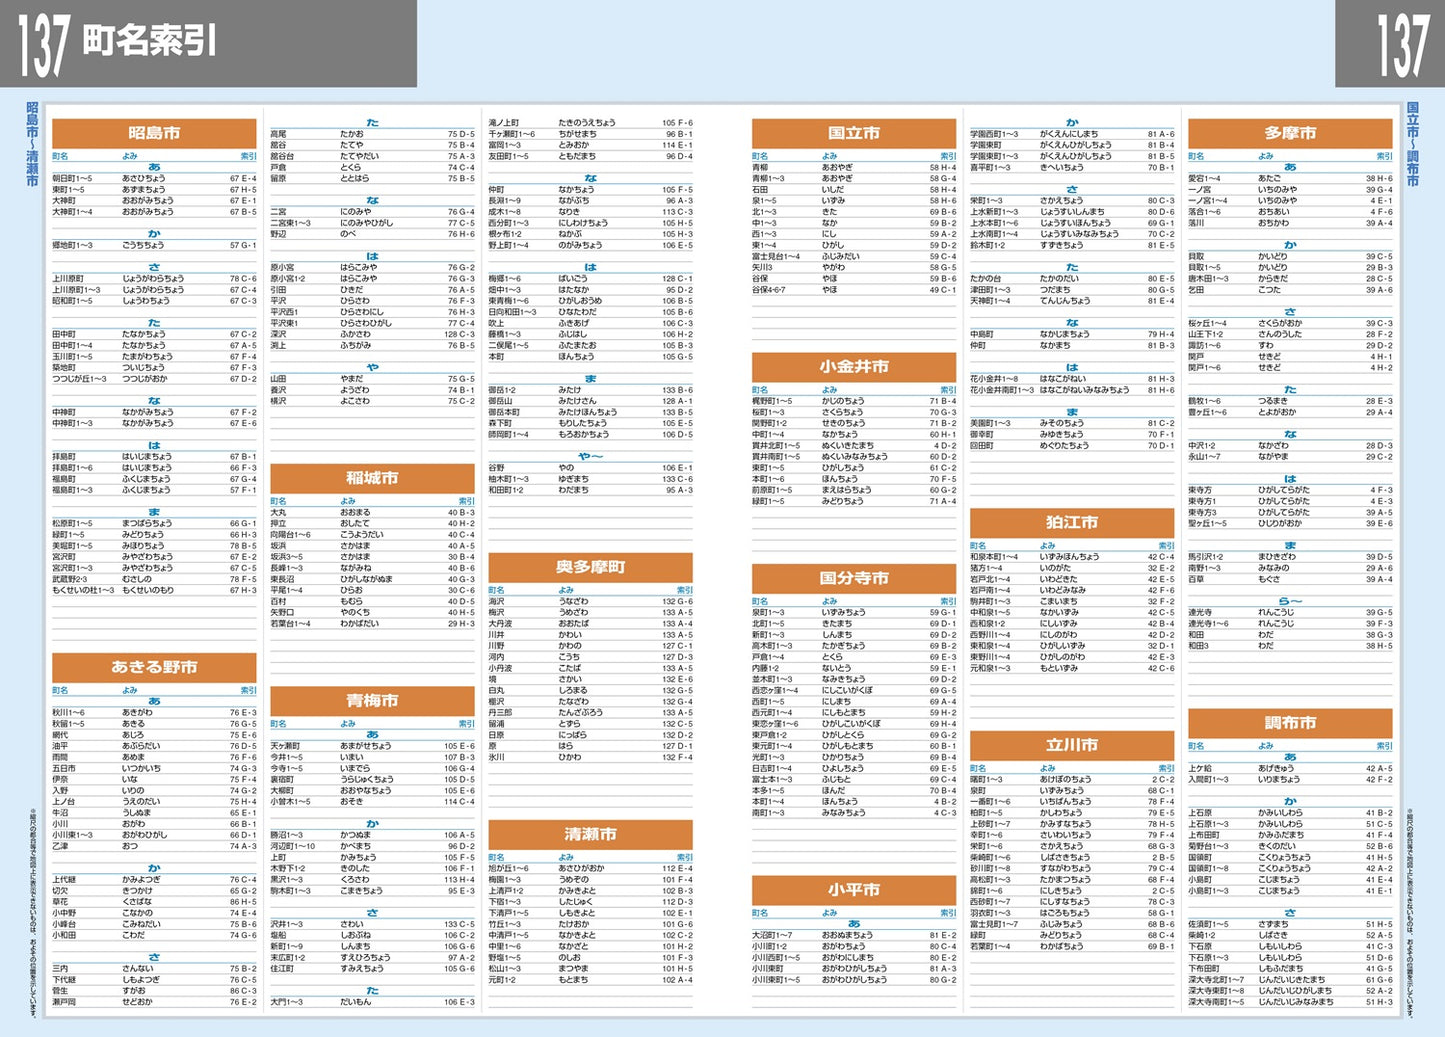
Task: Select the 立川市 header banner
Action: (x=1072, y=745)
